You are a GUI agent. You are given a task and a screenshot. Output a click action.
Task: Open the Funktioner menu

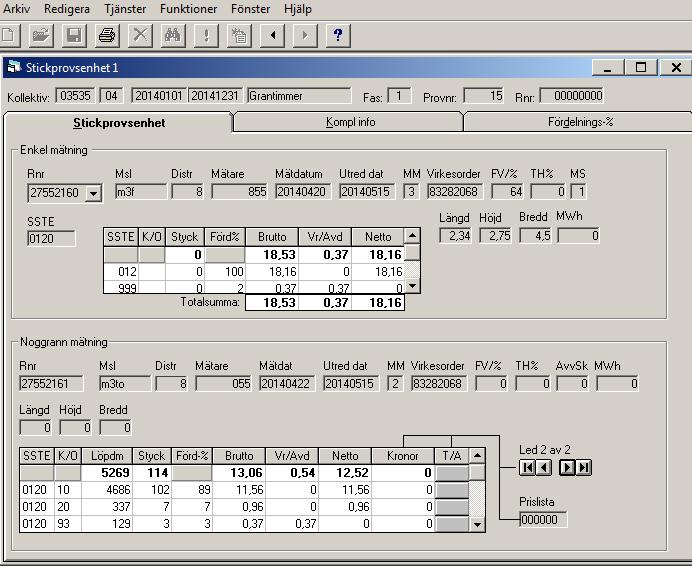(188, 9)
